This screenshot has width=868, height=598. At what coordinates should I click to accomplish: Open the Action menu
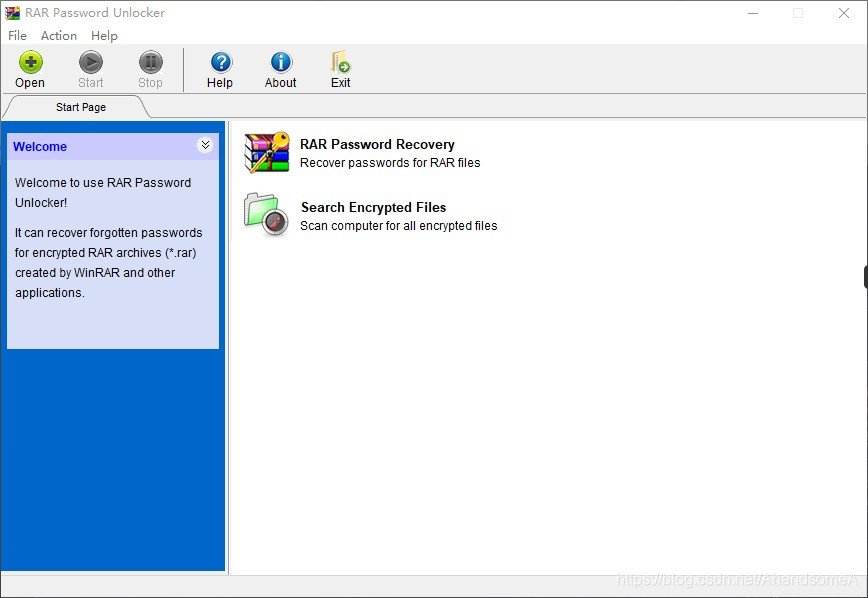point(59,35)
